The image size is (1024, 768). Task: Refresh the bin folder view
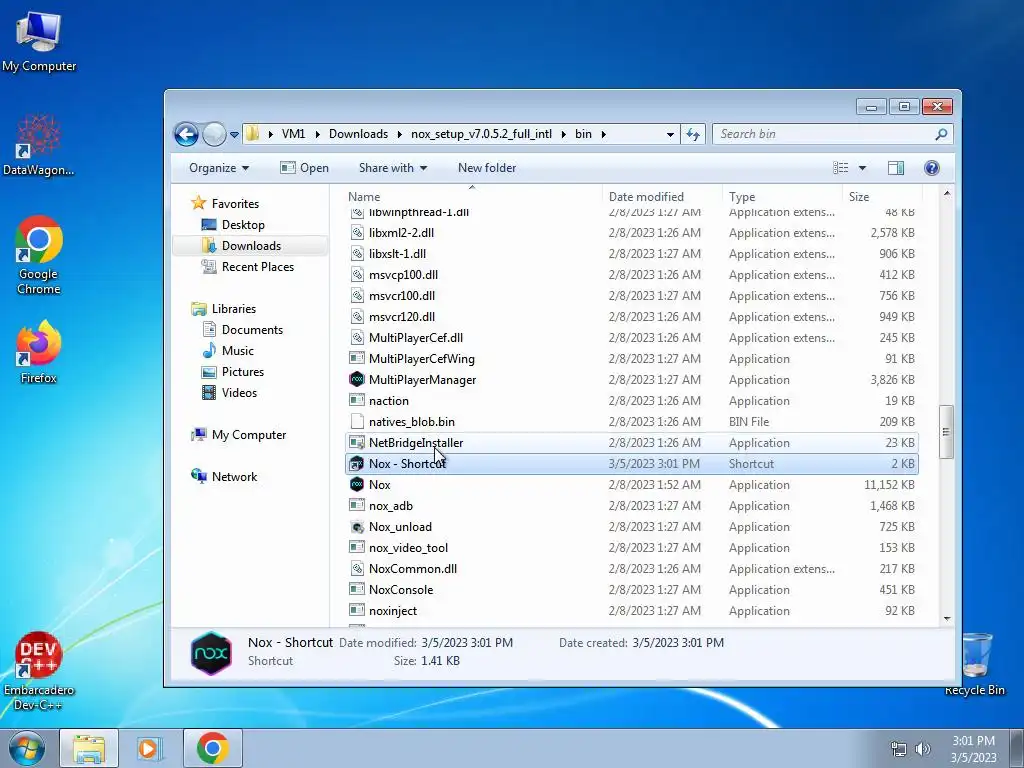(x=692, y=135)
